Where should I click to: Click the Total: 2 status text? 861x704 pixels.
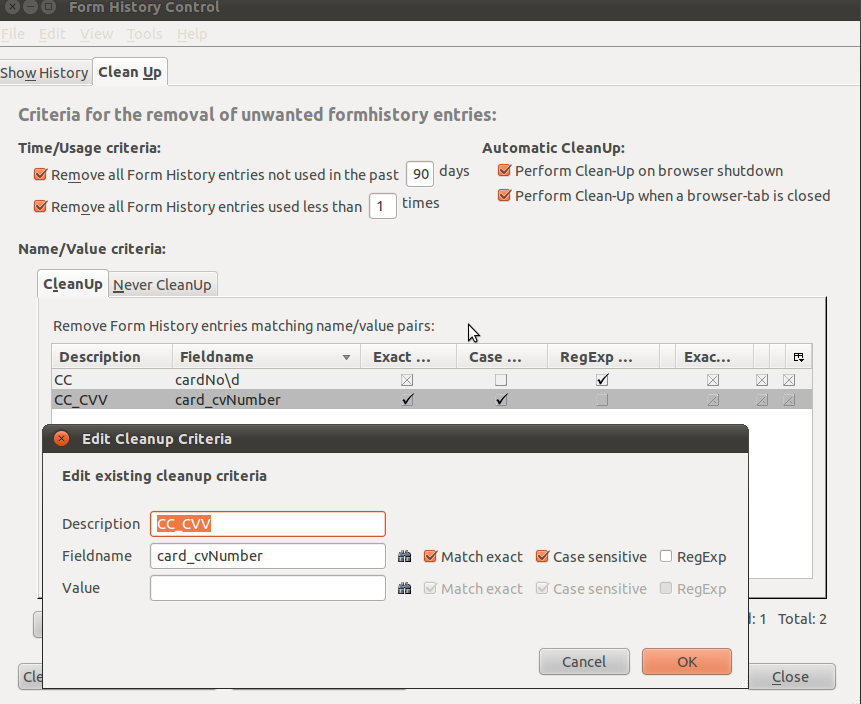[x=802, y=619]
